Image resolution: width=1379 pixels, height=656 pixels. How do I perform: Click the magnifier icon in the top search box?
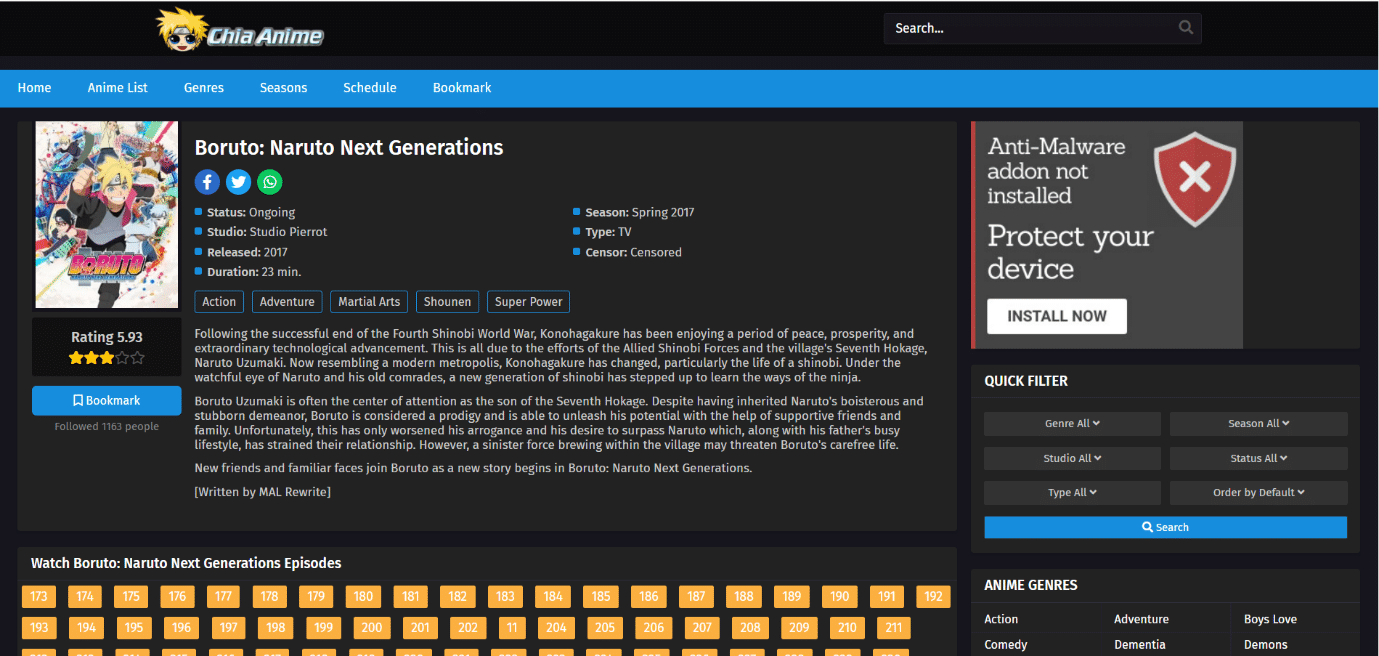pos(1186,28)
